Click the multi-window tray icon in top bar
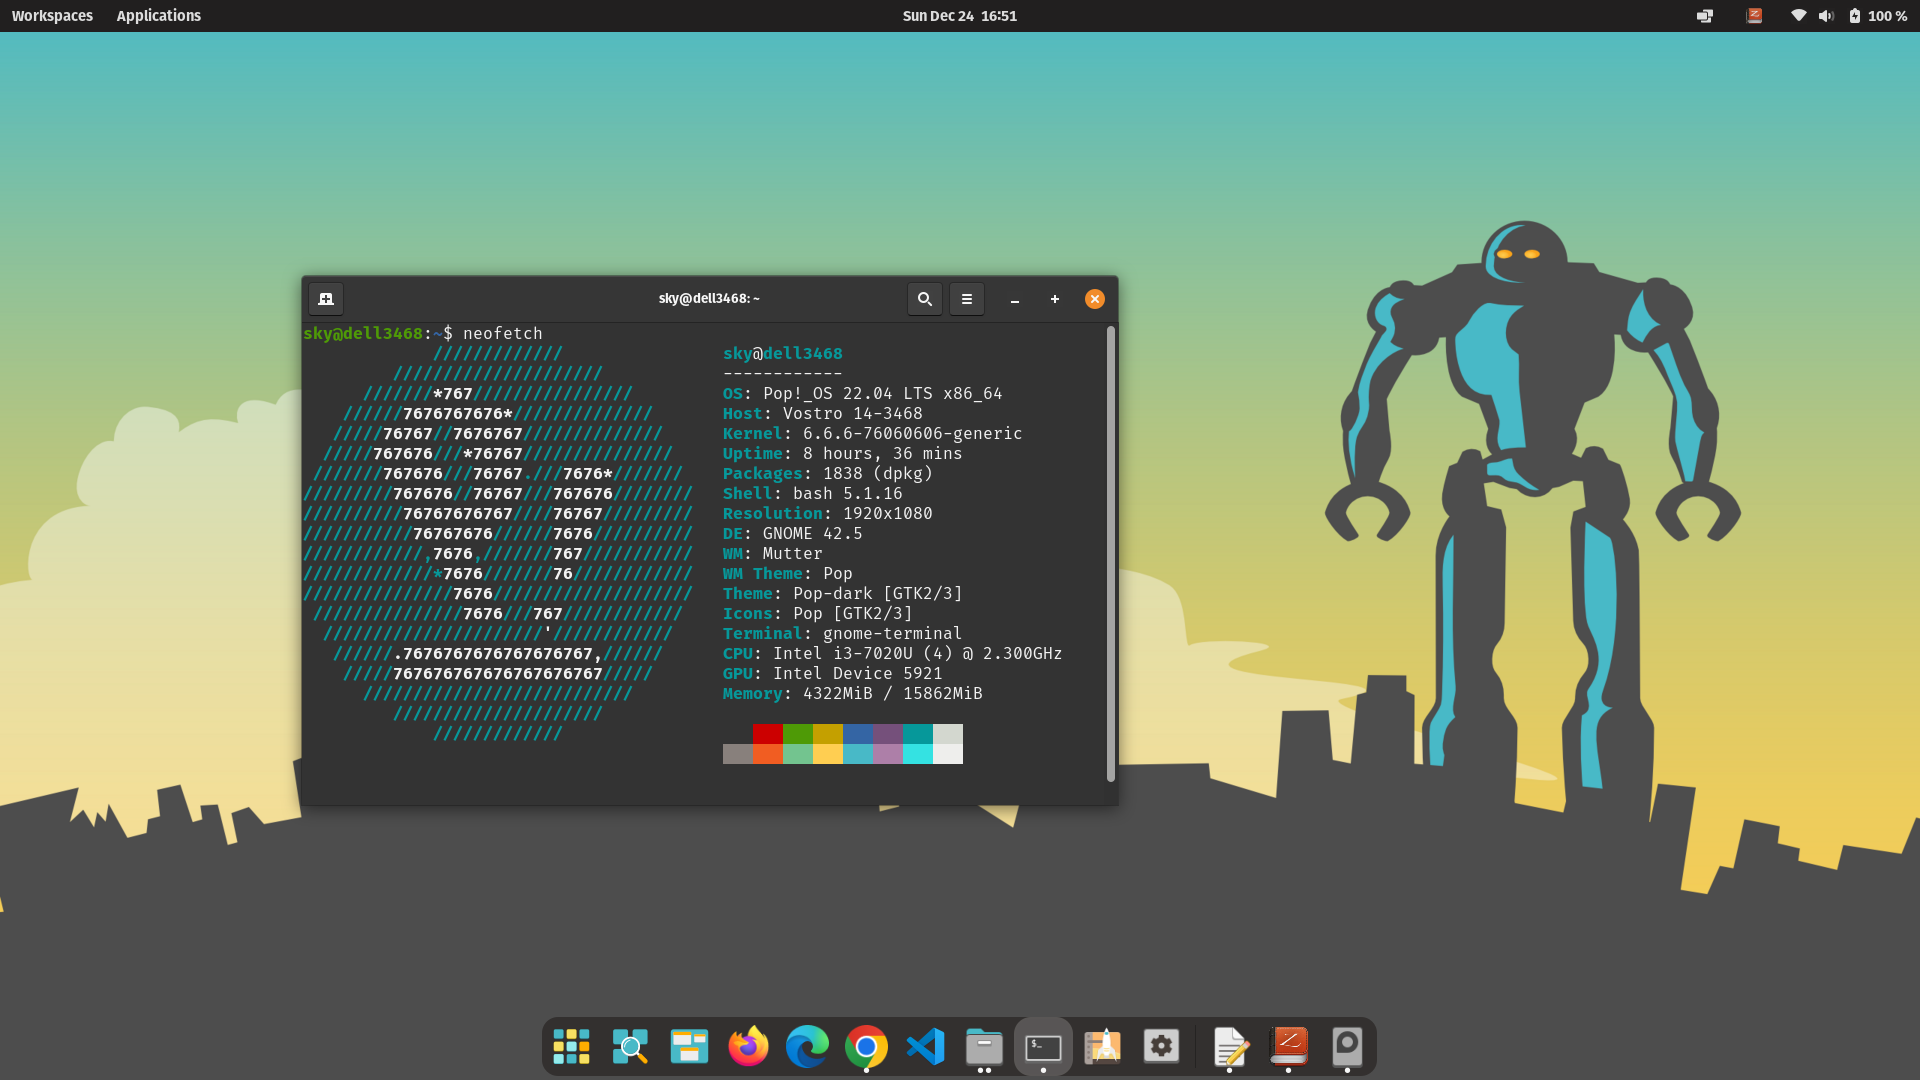1920x1080 pixels. click(x=1705, y=16)
